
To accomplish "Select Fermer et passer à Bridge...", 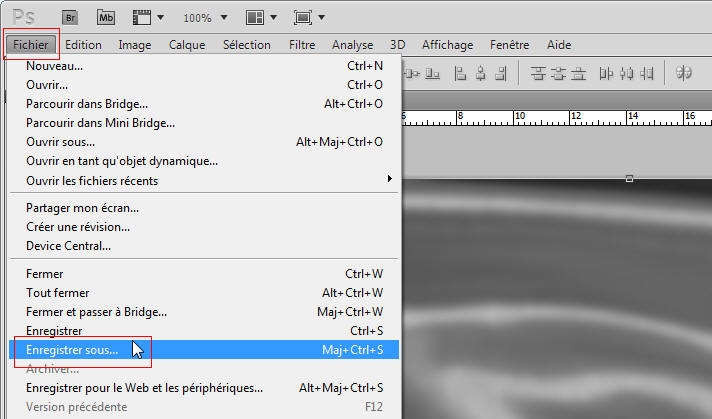I will pyautogui.click(x=204, y=312).
